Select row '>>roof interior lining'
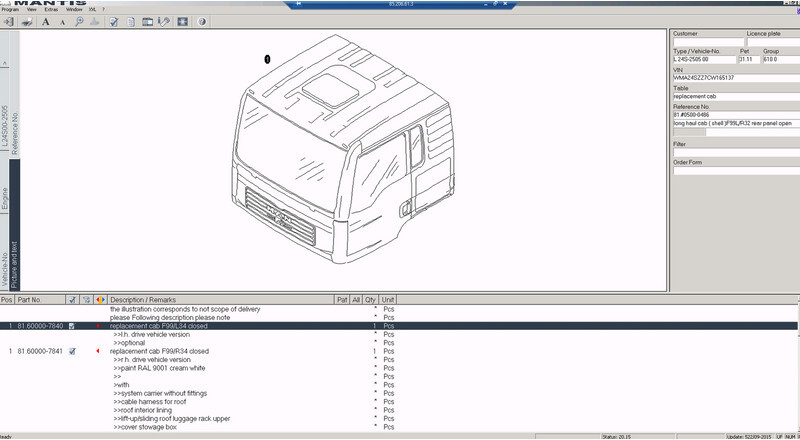800x440 pixels. coord(399,410)
